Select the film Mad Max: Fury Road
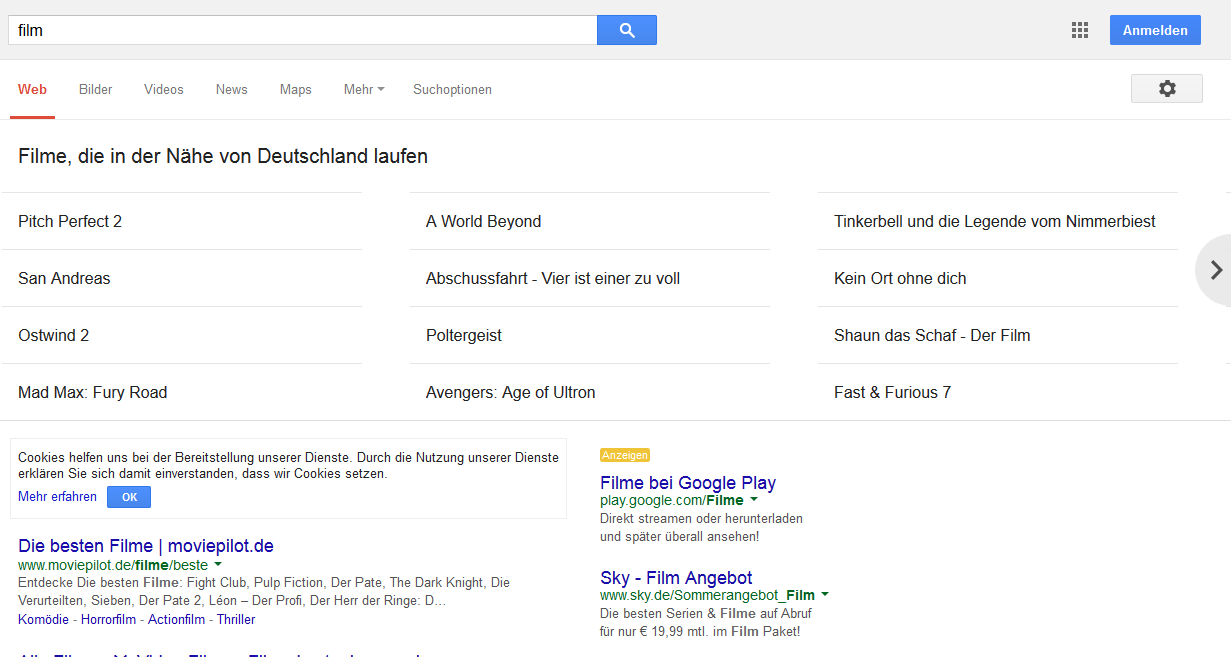This screenshot has height=657, width=1231. (x=92, y=392)
